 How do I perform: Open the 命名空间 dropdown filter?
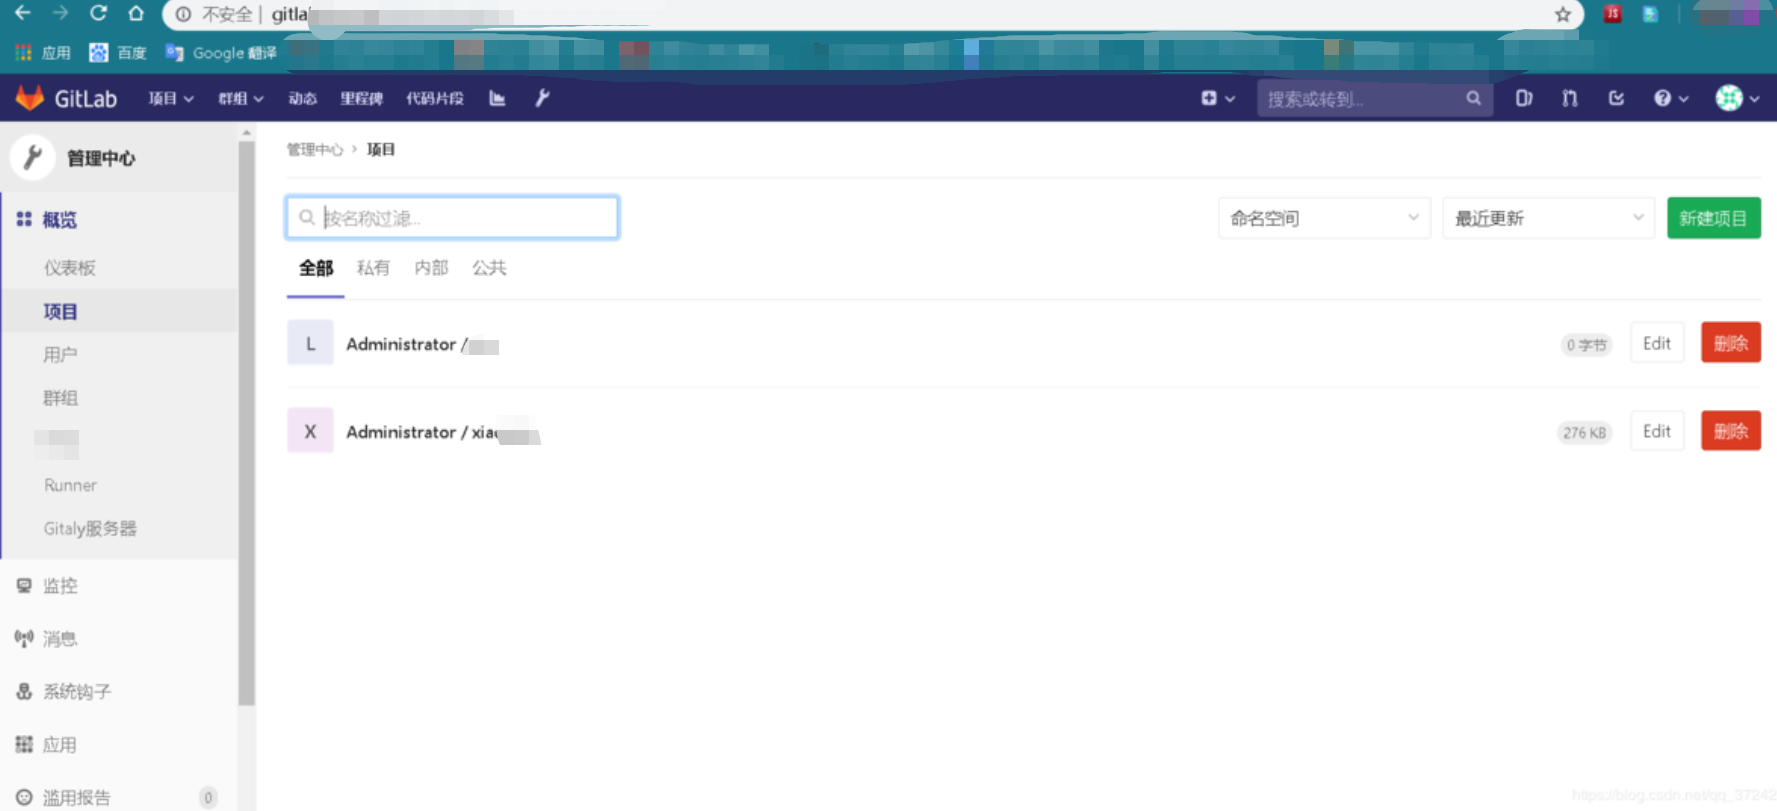[x=1324, y=218]
